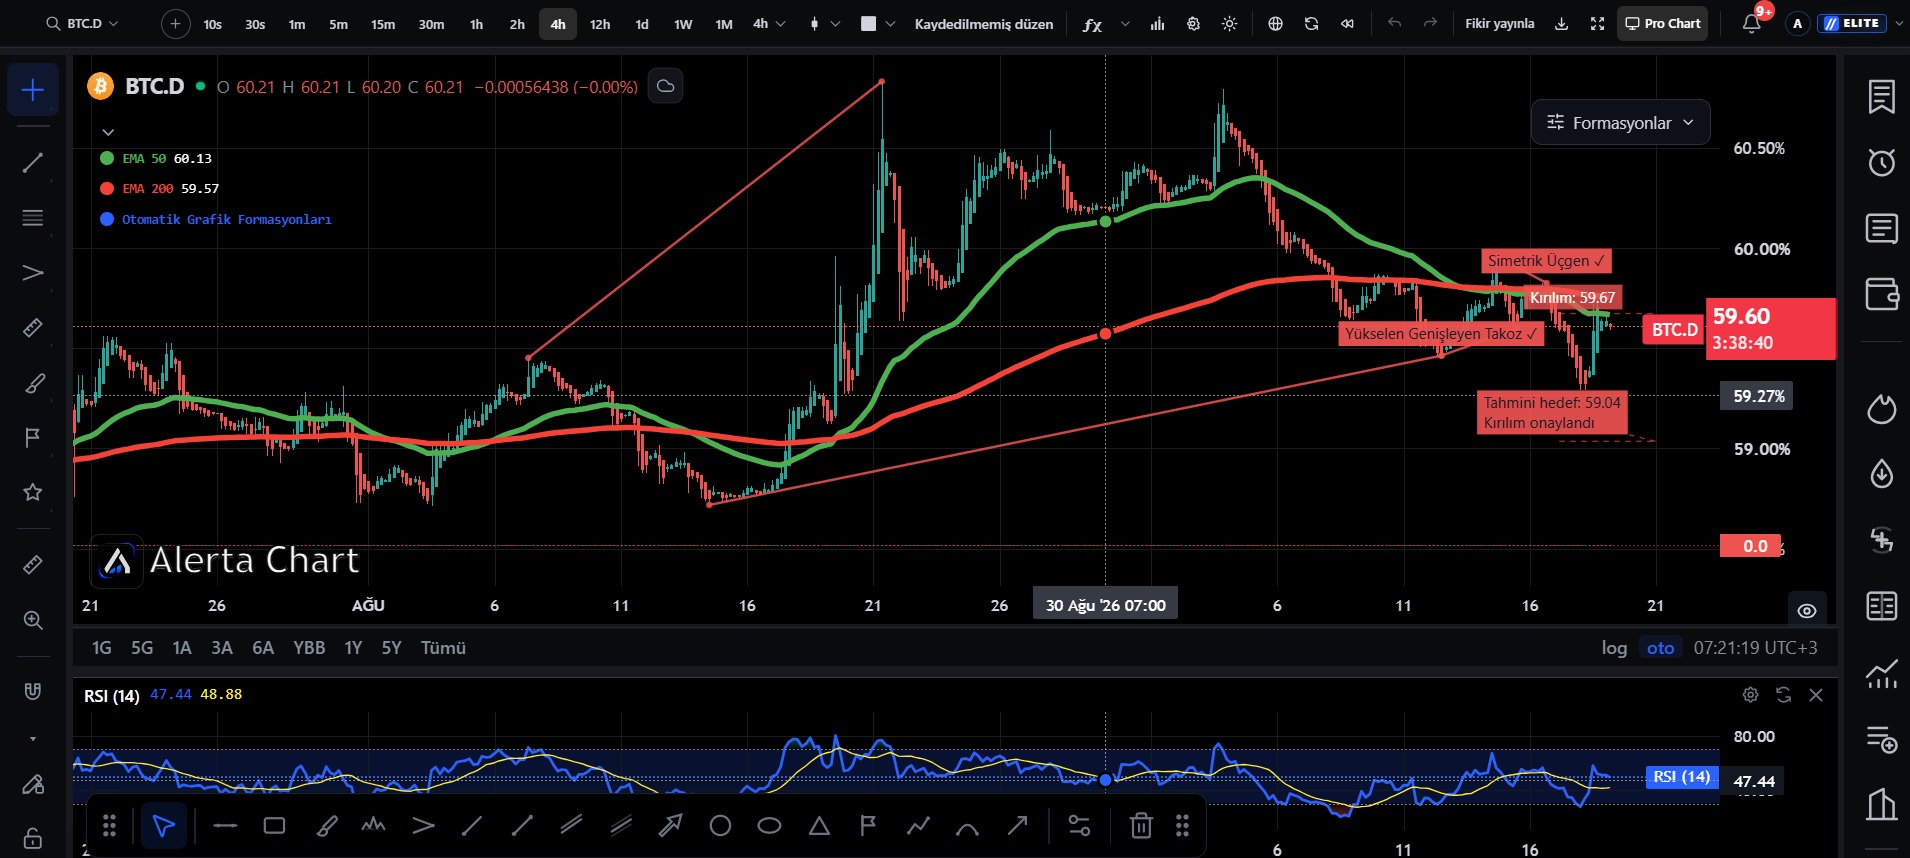The height and width of the screenshot is (858, 1910).
Task: Click the cloud save icon beside BTC.D
Action: pos(665,87)
